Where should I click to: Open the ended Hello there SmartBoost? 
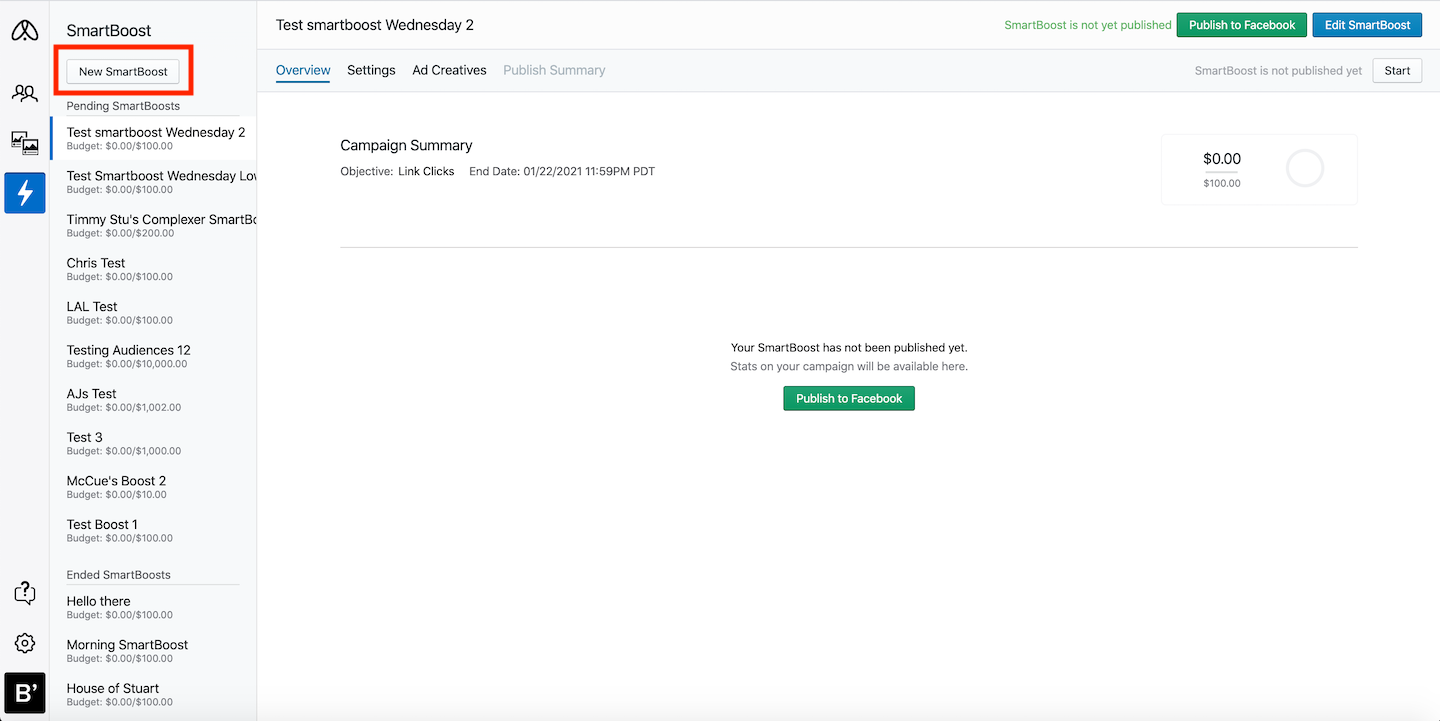point(153,607)
